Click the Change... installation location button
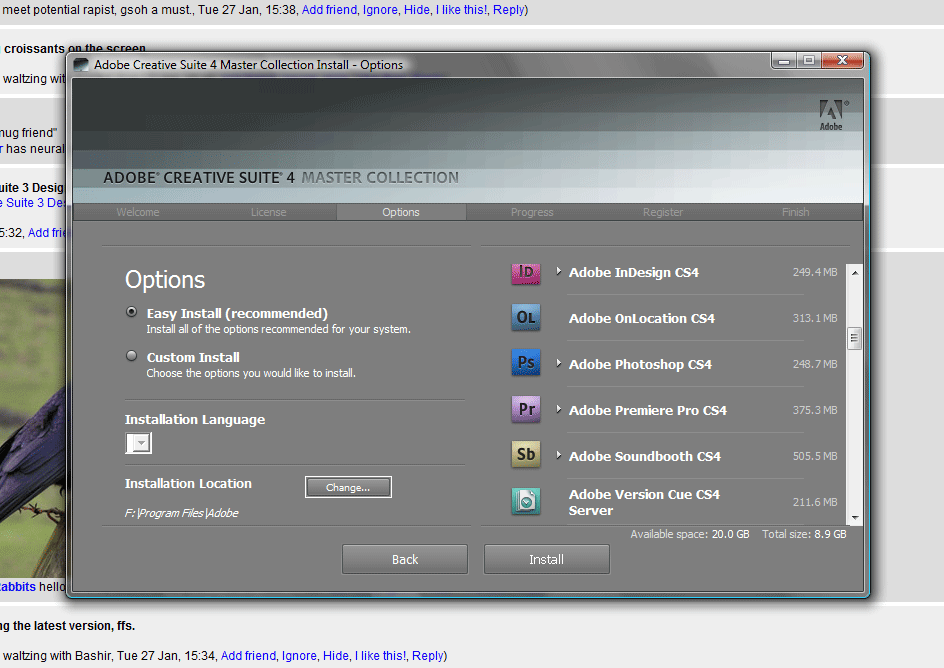944x668 pixels. [348, 487]
